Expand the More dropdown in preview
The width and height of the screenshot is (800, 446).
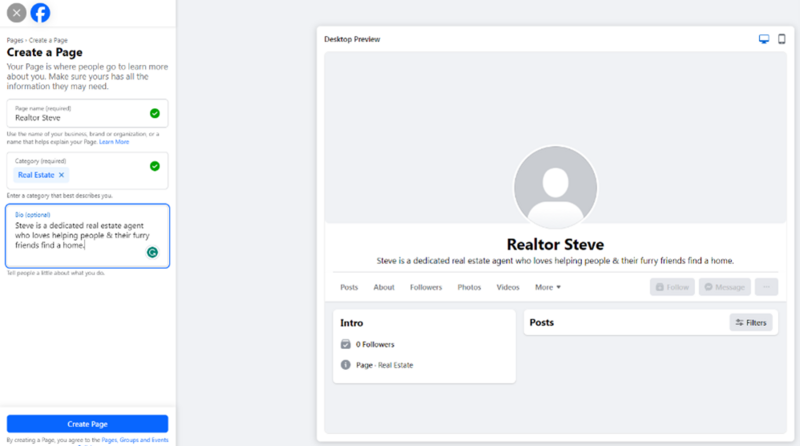(x=547, y=287)
